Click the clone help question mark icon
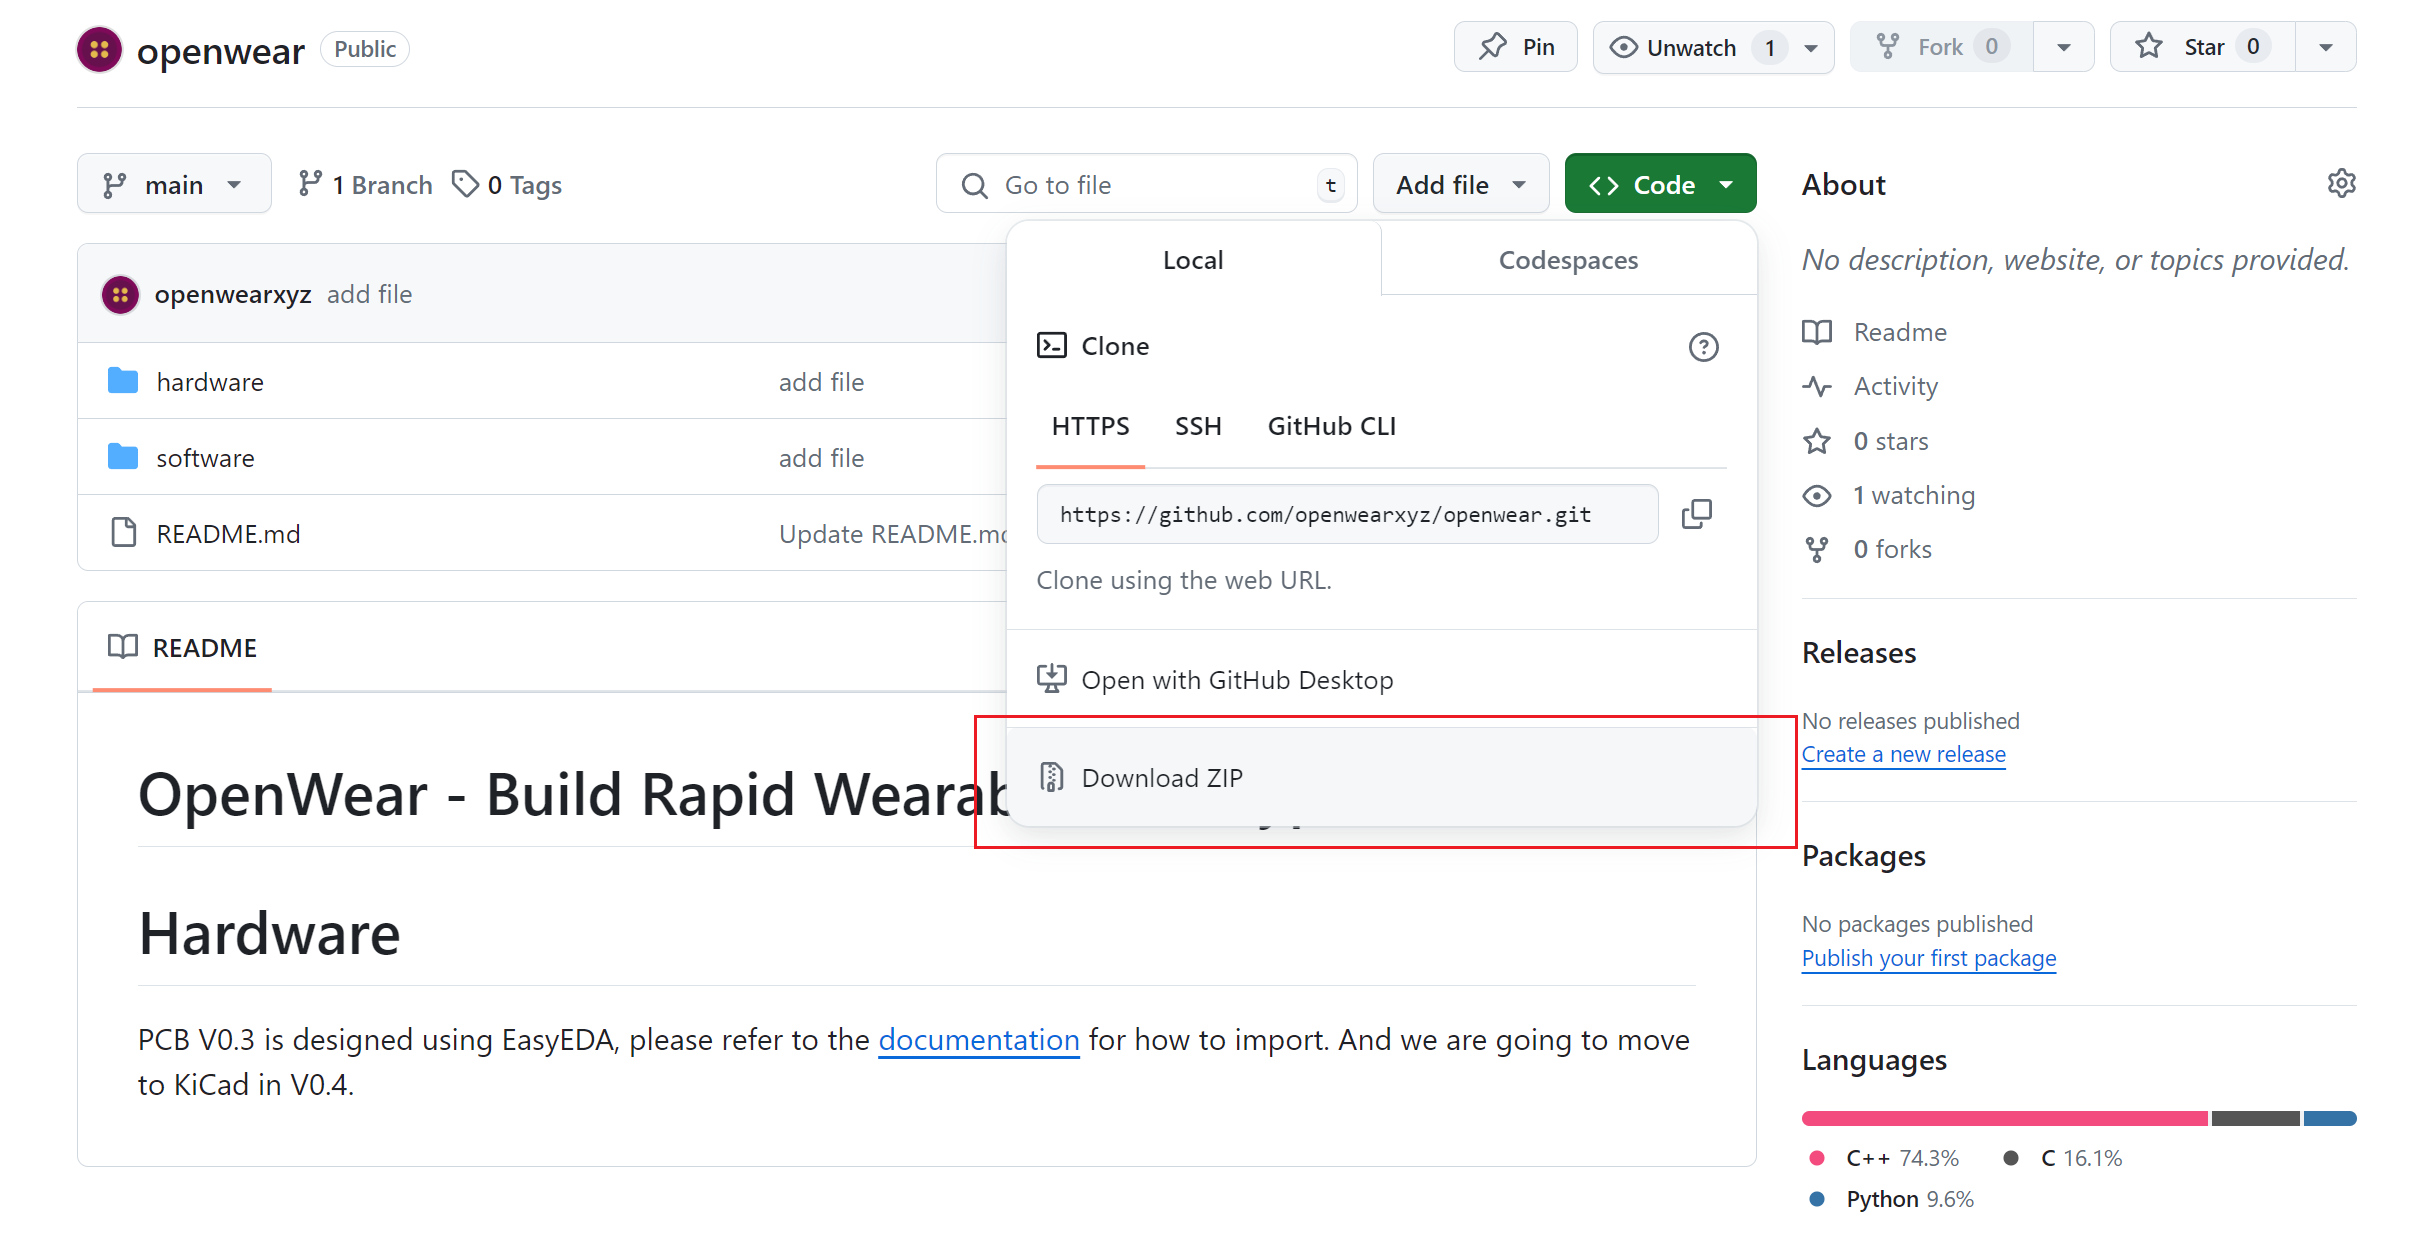Image resolution: width=2419 pixels, height=1234 pixels. click(1703, 347)
